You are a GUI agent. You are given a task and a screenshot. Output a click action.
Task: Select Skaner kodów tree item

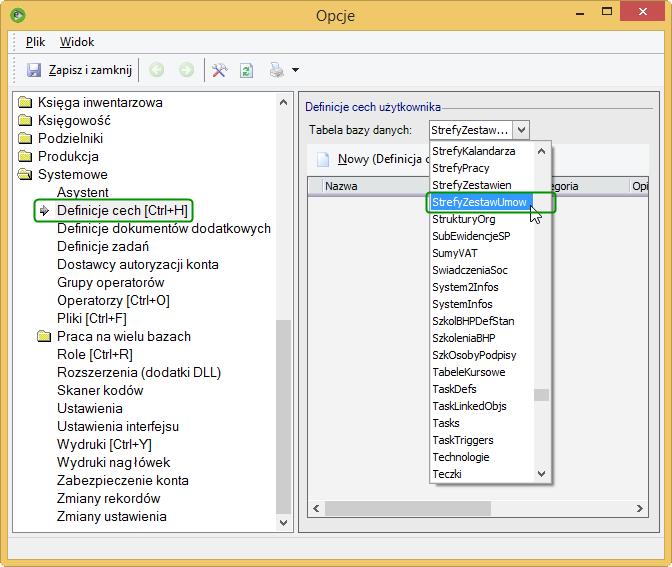(100, 390)
